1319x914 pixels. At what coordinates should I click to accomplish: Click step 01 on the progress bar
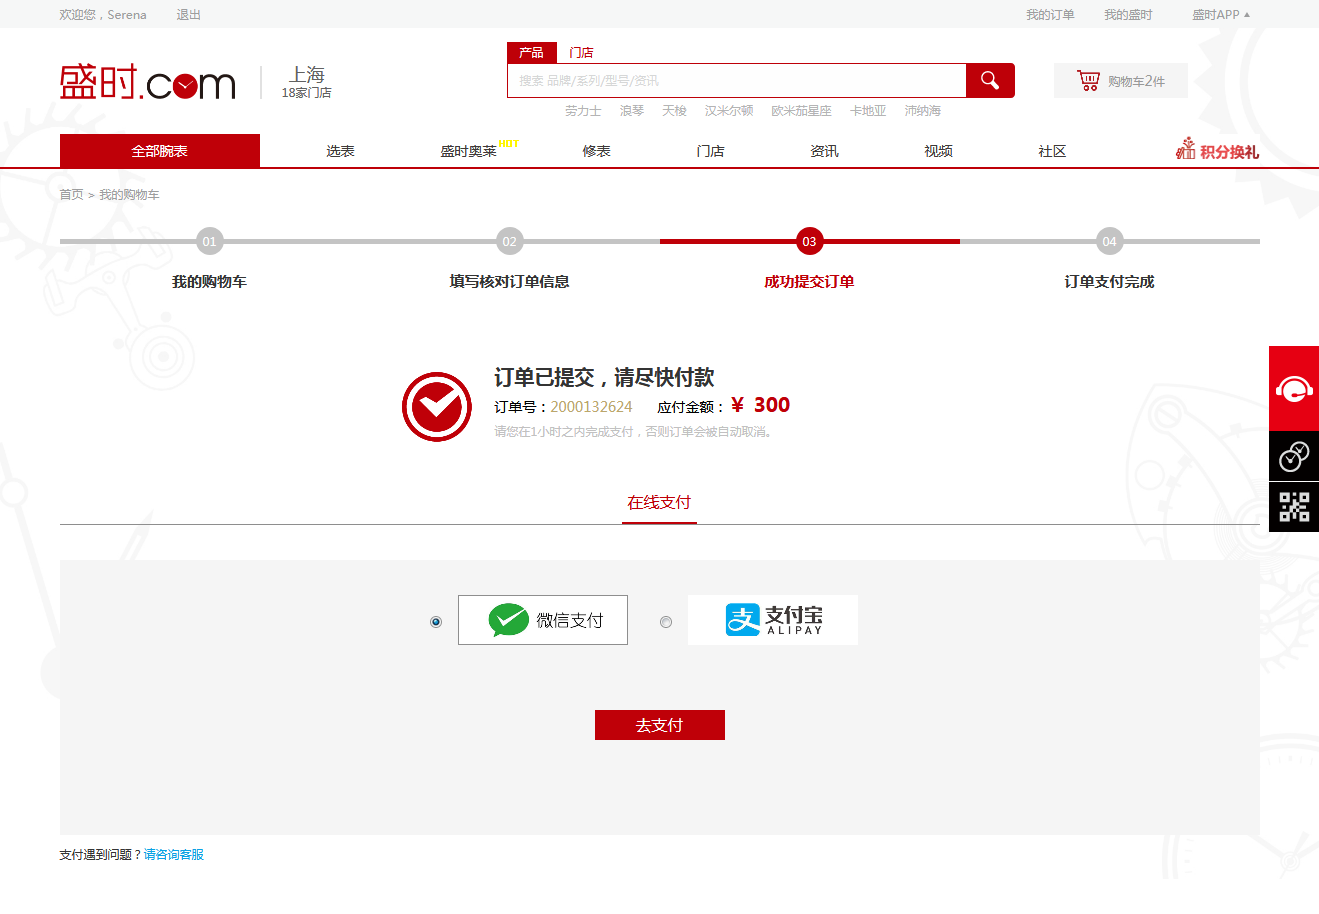click(x=209, y=241)
